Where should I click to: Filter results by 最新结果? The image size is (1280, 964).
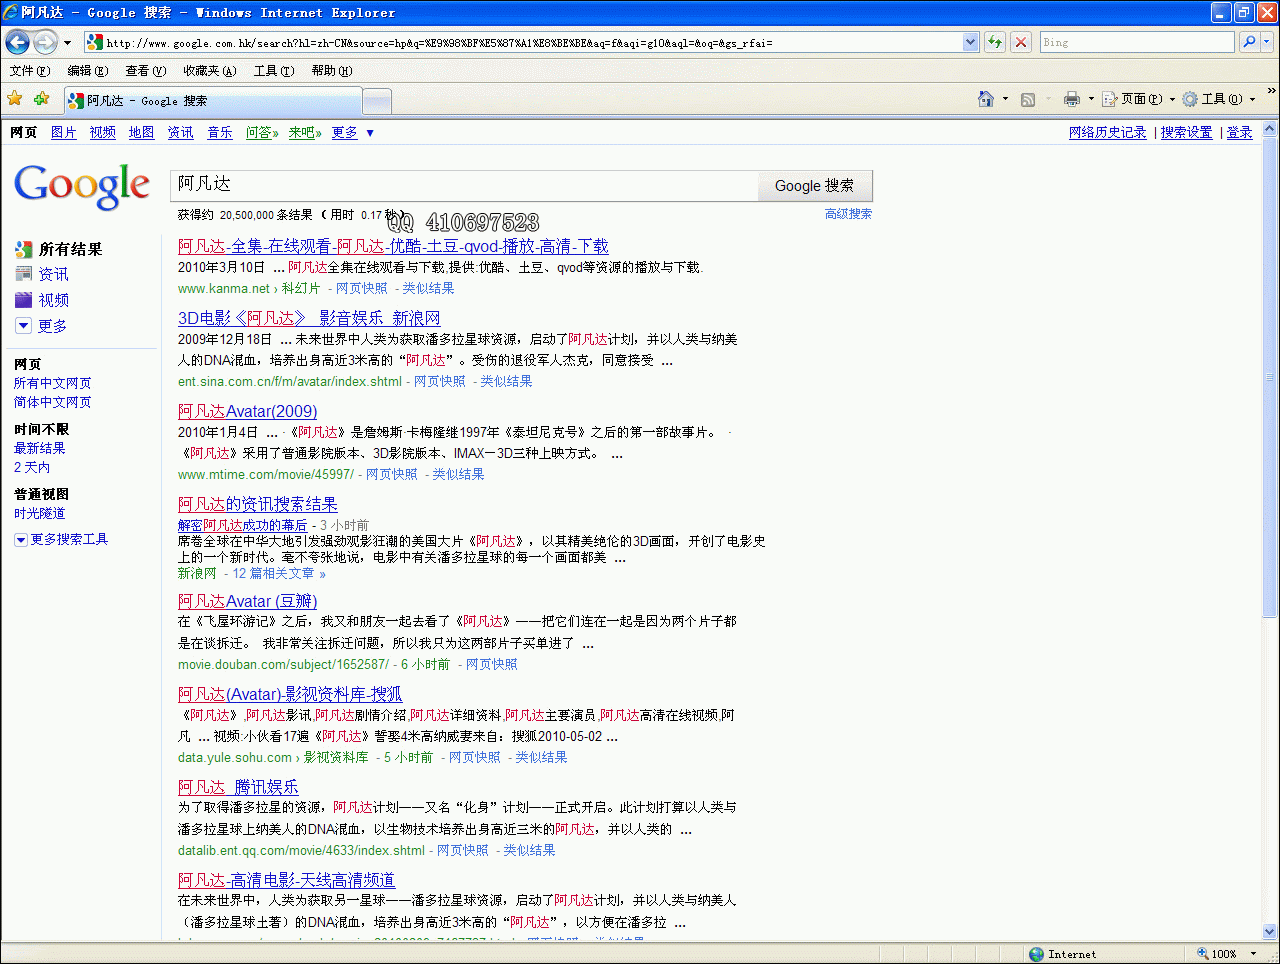point(40,448)
